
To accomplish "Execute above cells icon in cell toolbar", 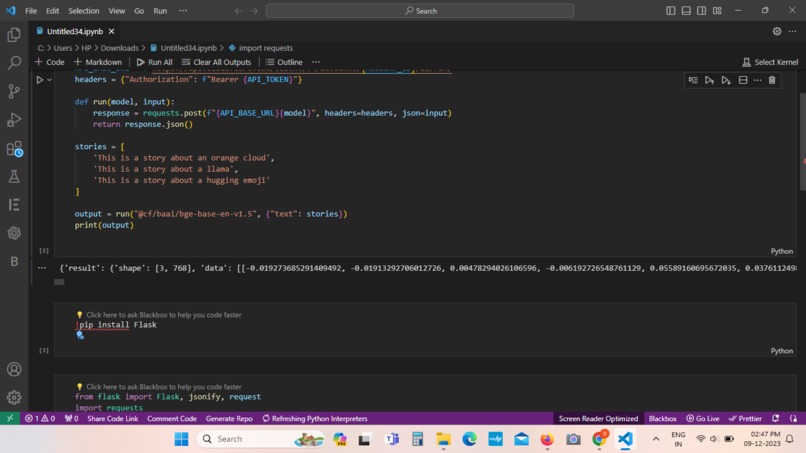I will 709,80.
